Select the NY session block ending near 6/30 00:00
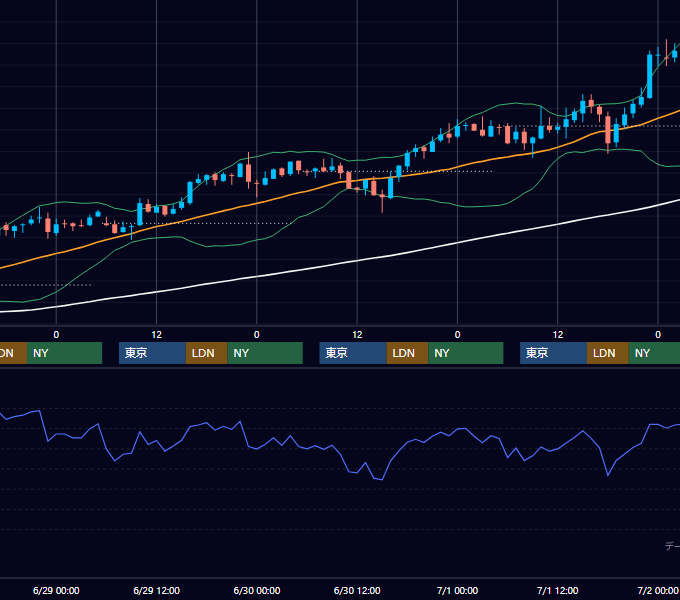The width and height of the screenshot is (680, 600). pyautogui.click(x=265, y=353)
